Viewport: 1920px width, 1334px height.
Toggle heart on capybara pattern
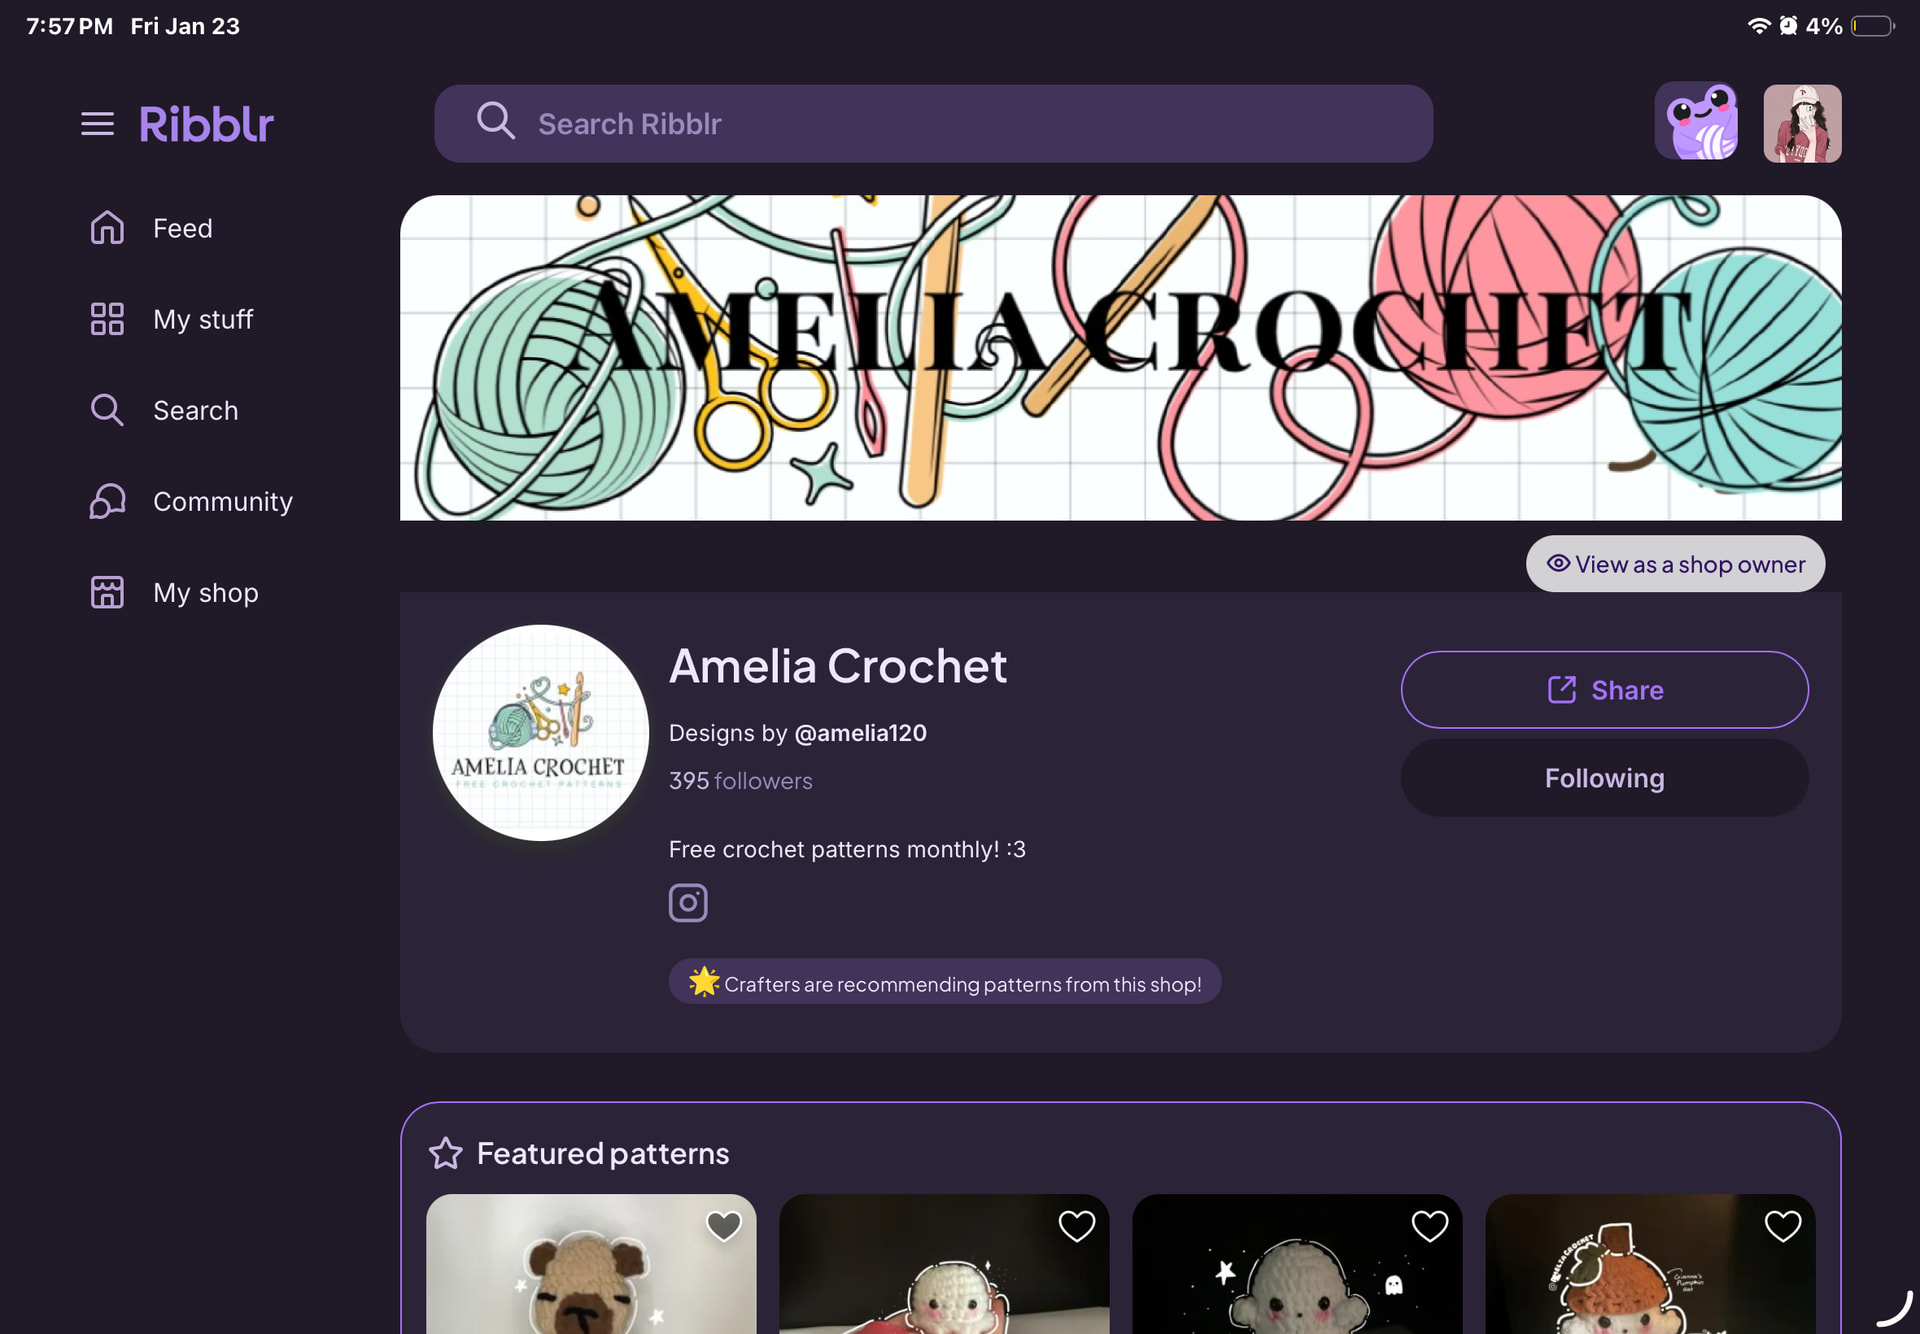pyautogui.click(x=724, y=1225)
